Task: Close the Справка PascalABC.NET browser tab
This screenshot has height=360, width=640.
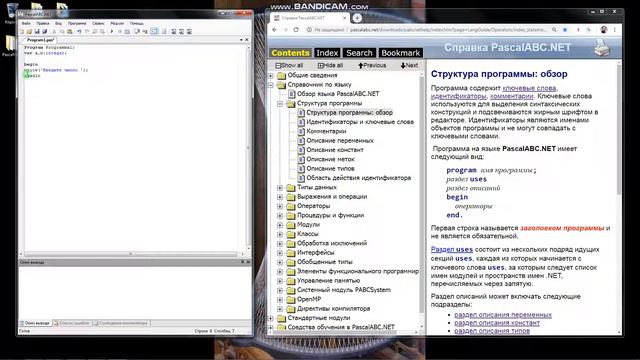Action: [344, 18]
